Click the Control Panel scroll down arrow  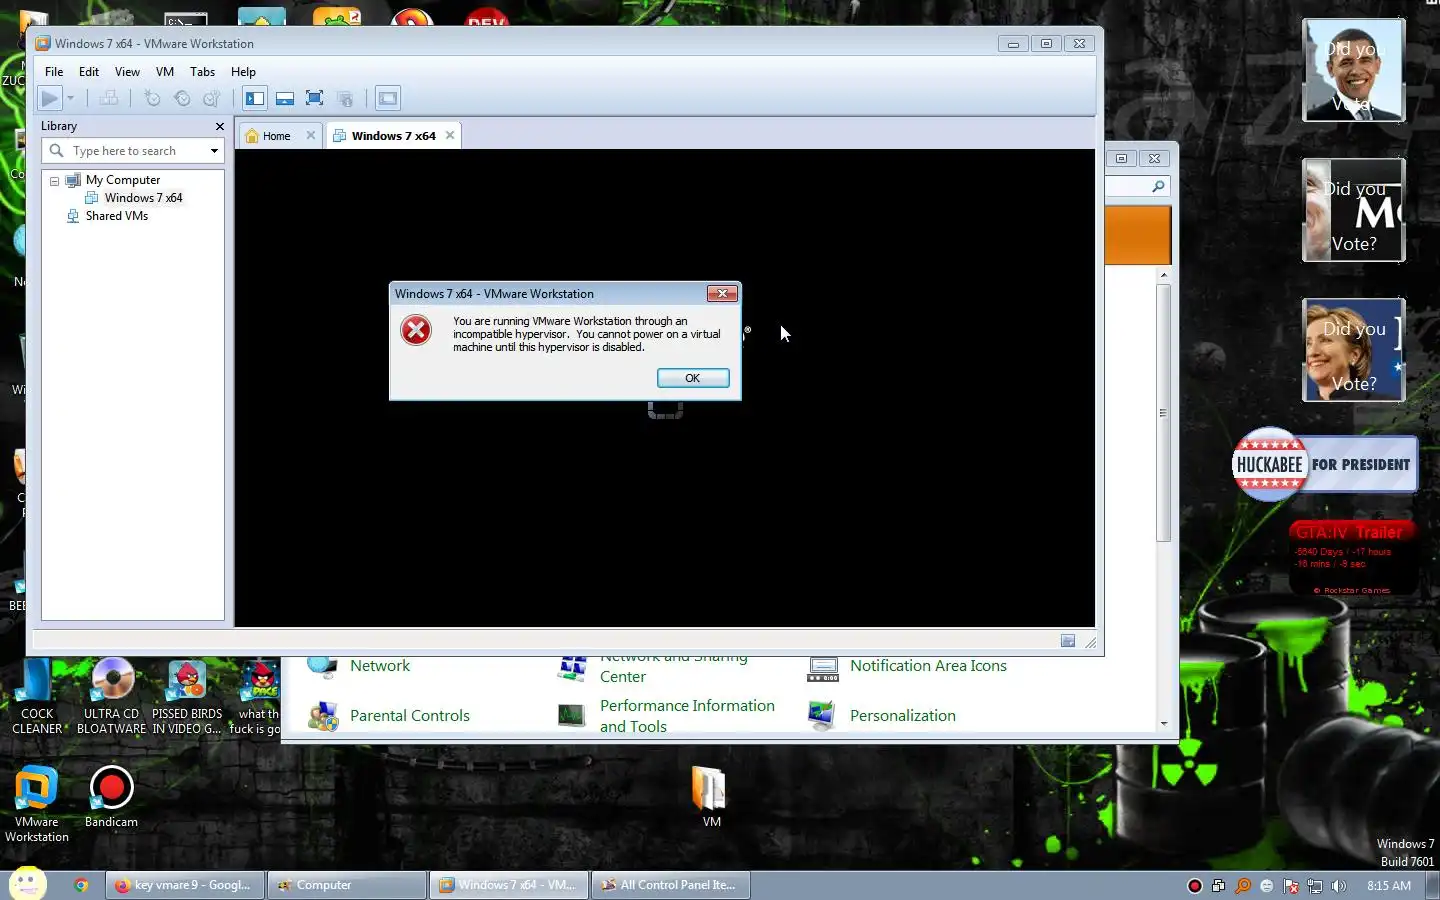pos(1163,723)
